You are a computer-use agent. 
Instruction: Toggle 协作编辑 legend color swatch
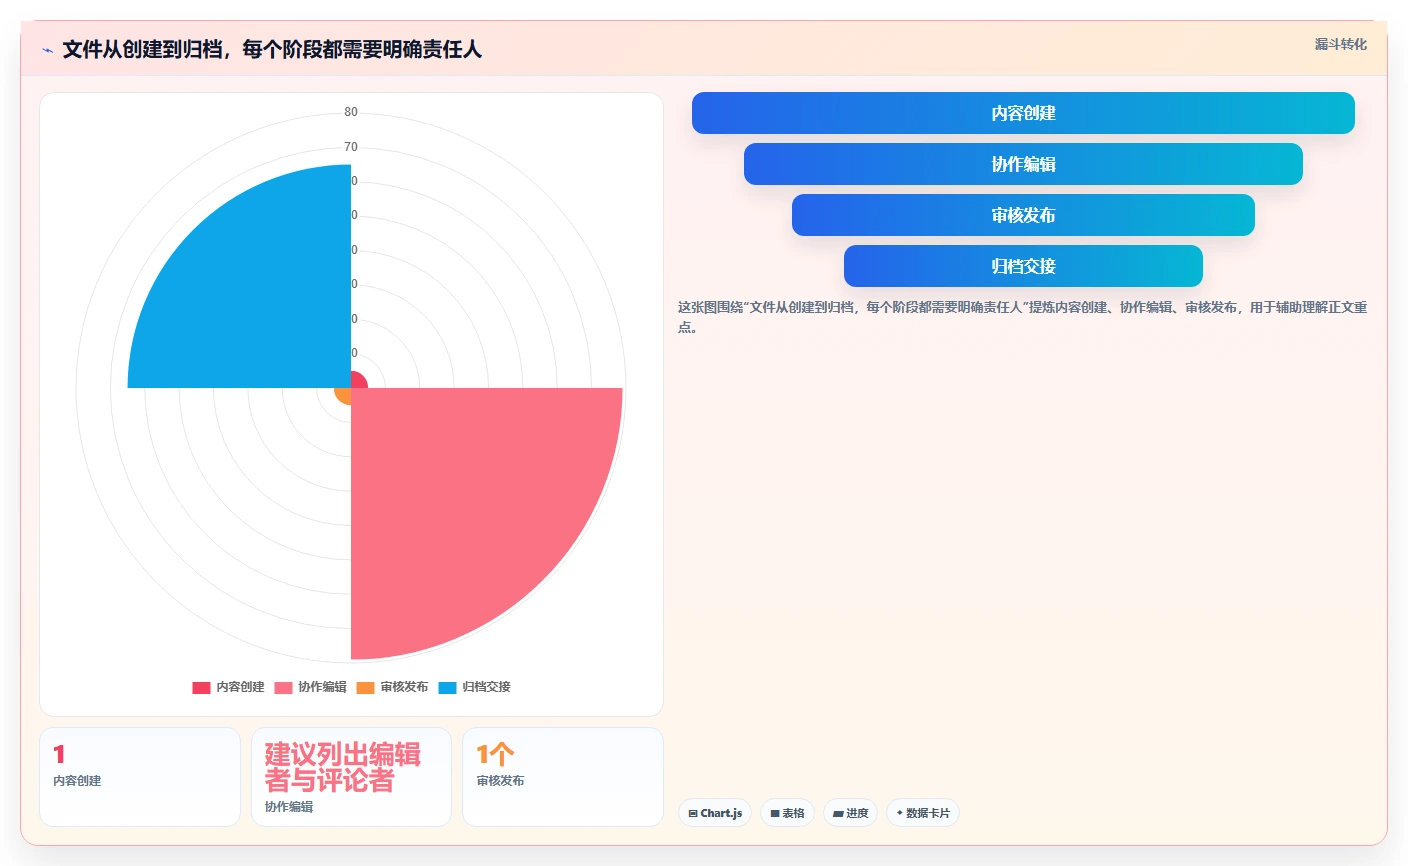point(283,687)
